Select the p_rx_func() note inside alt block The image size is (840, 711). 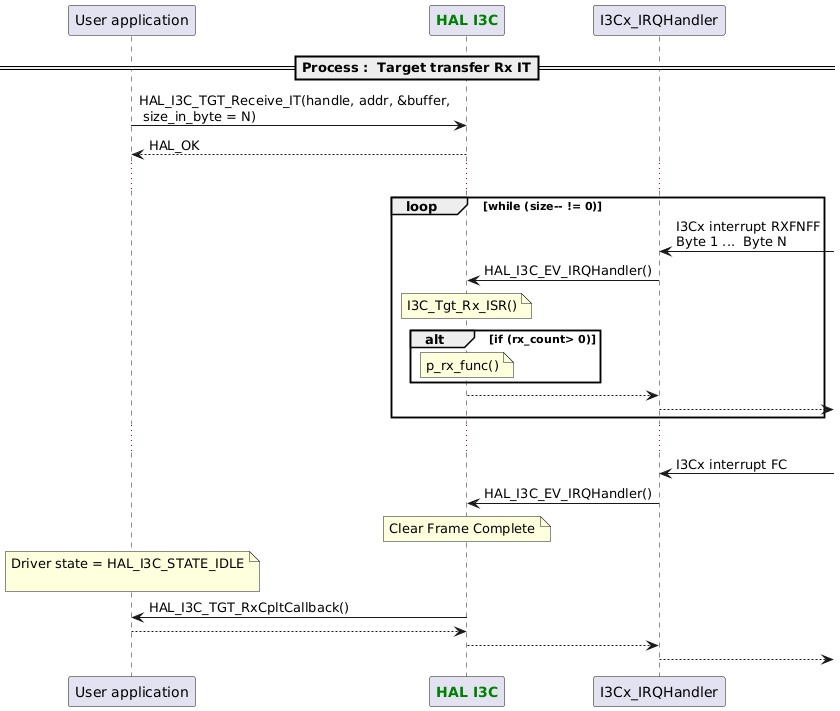coord(463,365)
